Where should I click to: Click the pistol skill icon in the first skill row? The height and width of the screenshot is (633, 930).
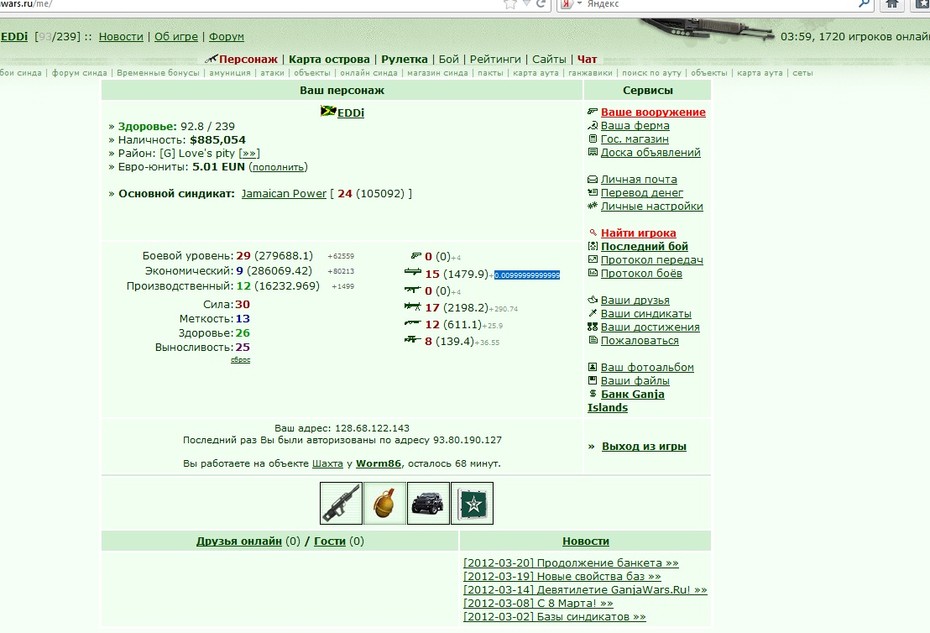[416, 256]
